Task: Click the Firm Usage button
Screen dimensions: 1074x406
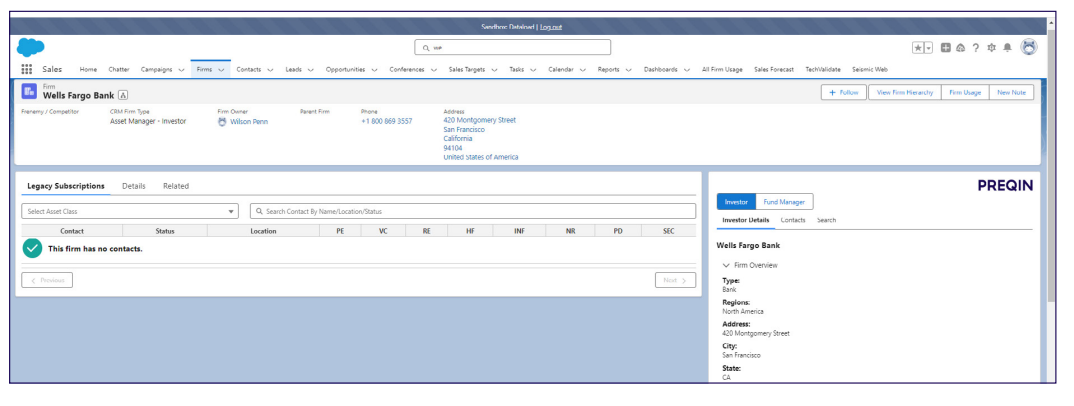Action: (965, 92)
